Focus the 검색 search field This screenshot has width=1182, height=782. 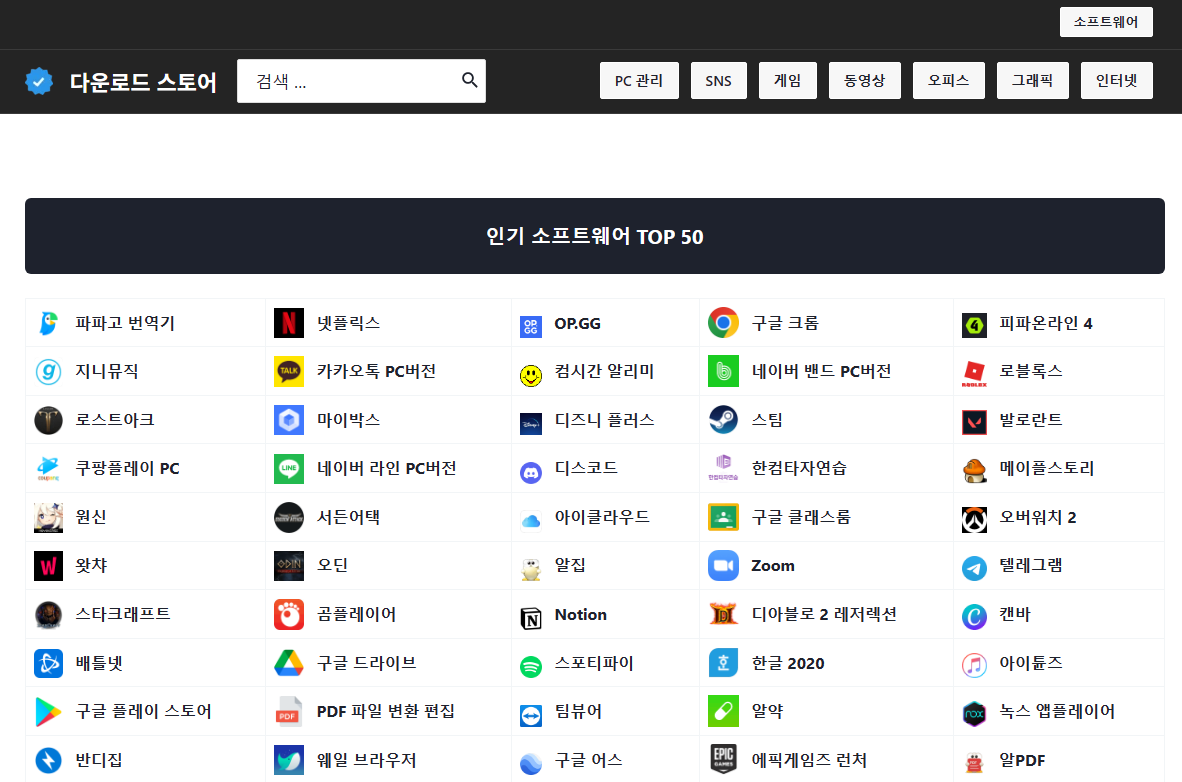click(x=361, y=81)
